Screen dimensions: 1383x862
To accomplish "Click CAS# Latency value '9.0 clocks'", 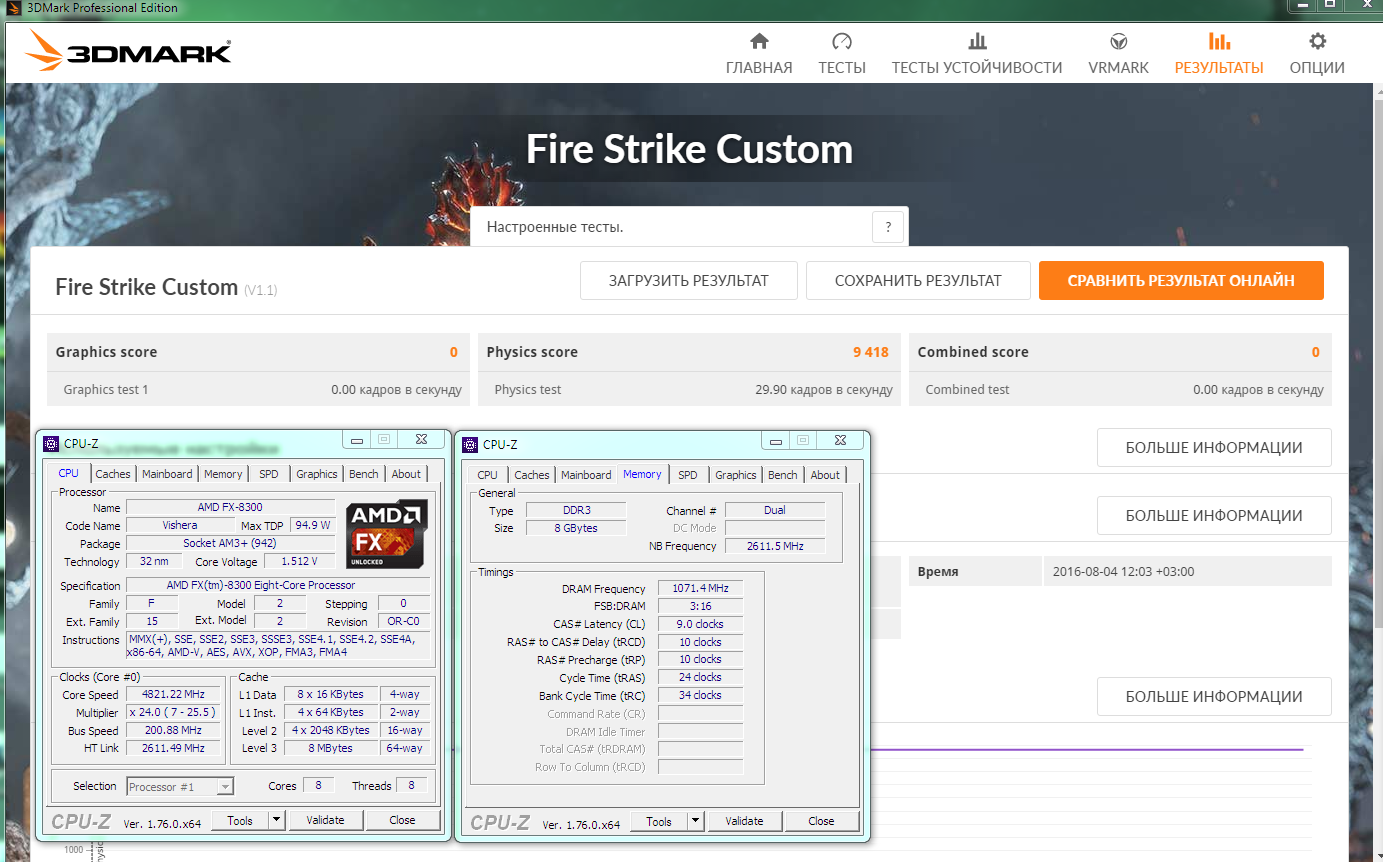I will click(700, 624).
